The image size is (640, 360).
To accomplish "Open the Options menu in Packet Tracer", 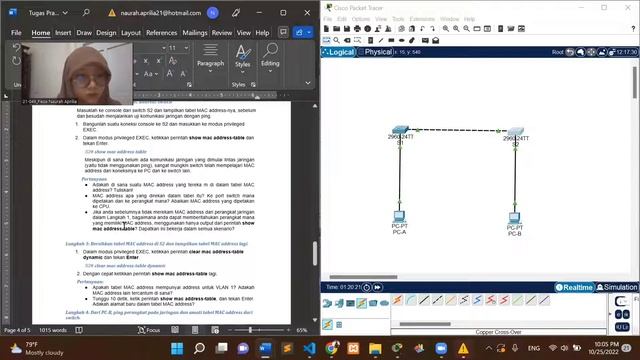I will (360, 19).
